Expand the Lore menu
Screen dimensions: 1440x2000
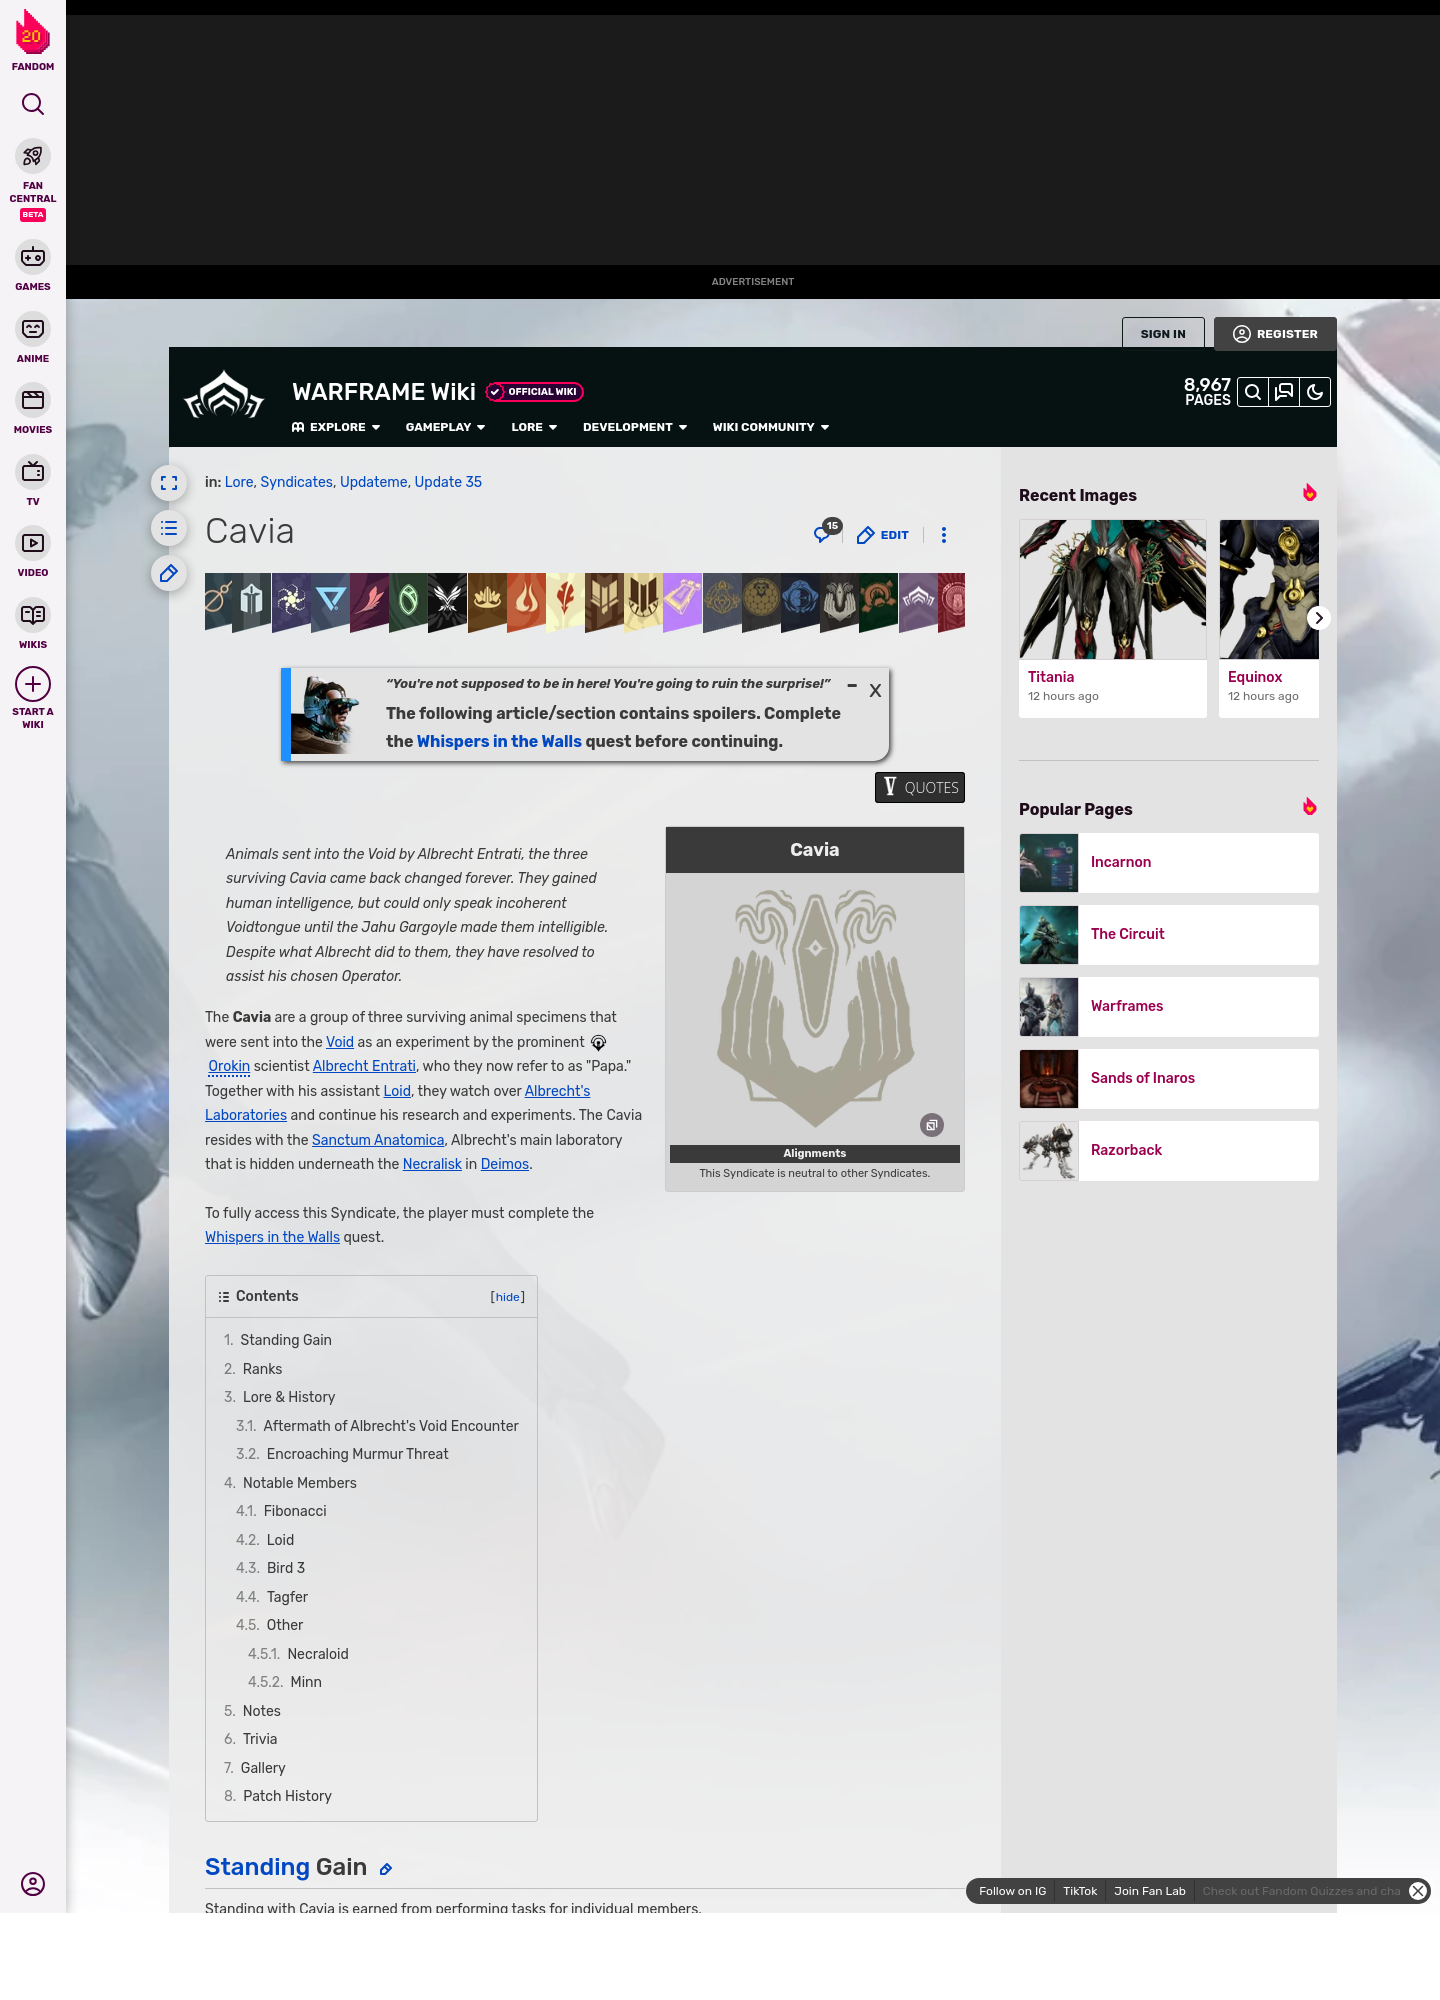pyautogui.click(x=534, y=427)
